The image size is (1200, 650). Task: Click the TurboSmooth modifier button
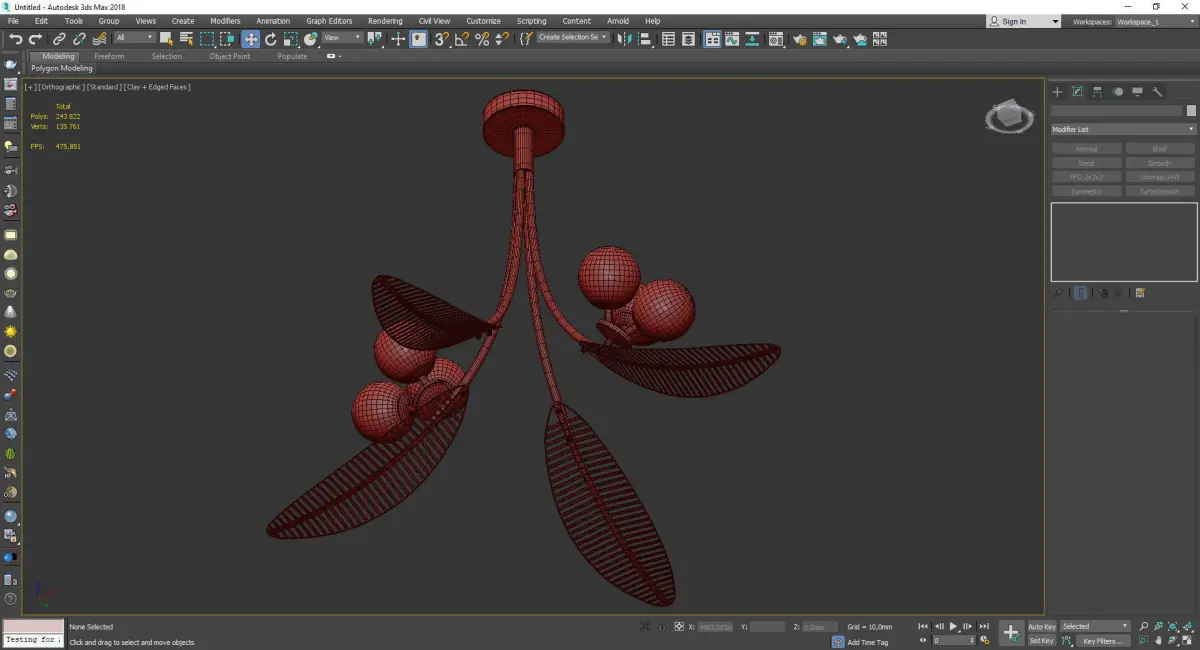[1159, 191]
